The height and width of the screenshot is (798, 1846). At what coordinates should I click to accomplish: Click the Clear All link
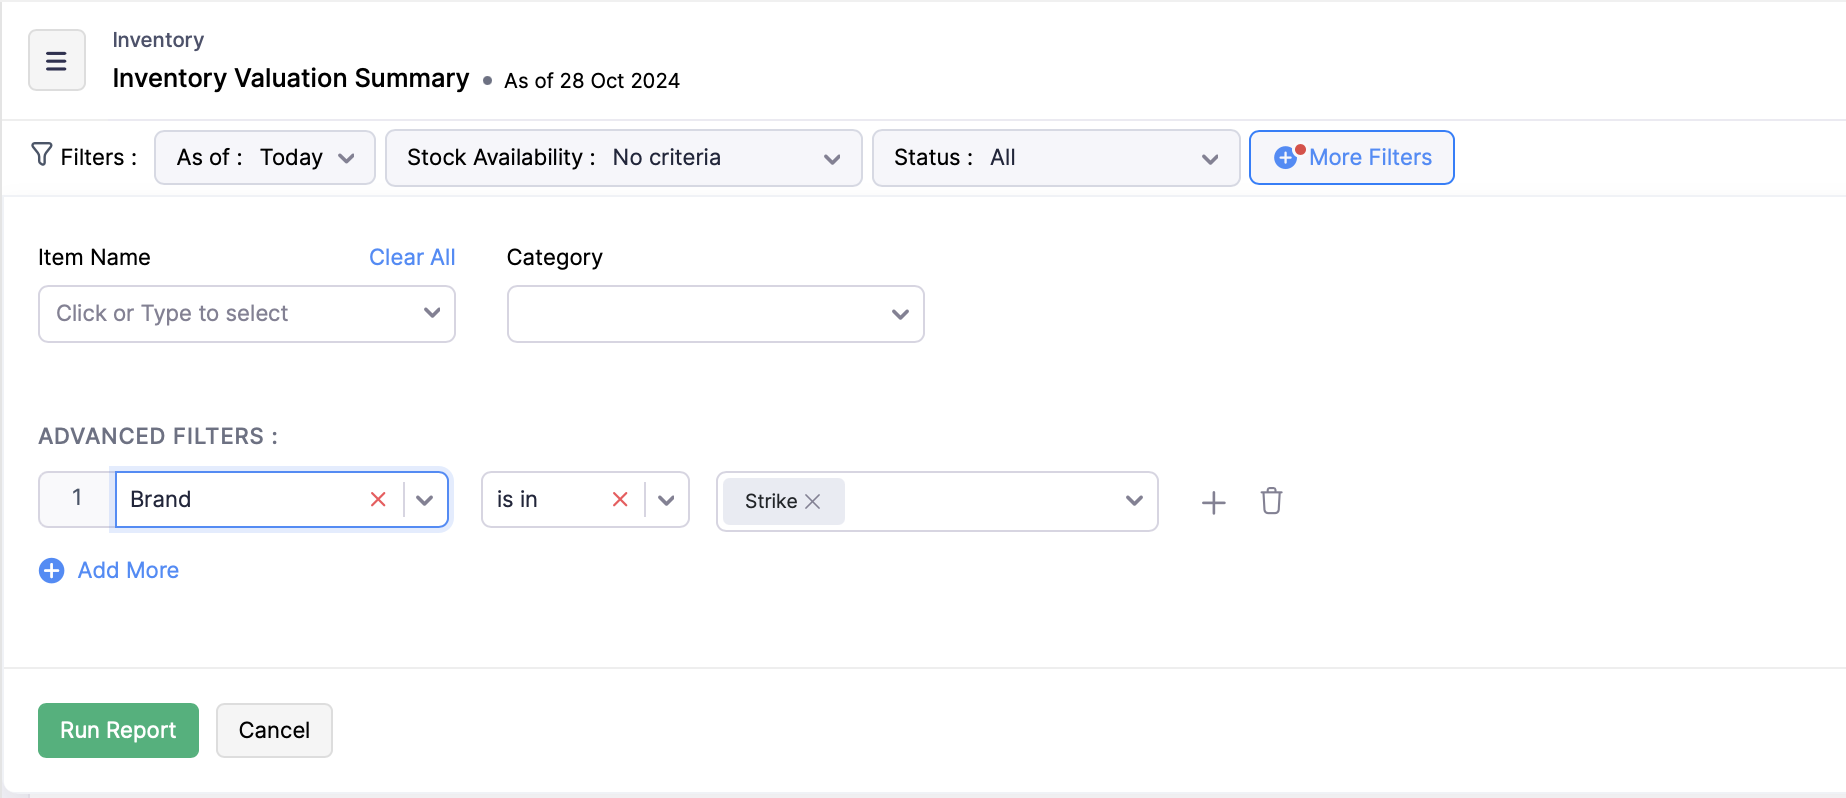[x=412, y=257]
